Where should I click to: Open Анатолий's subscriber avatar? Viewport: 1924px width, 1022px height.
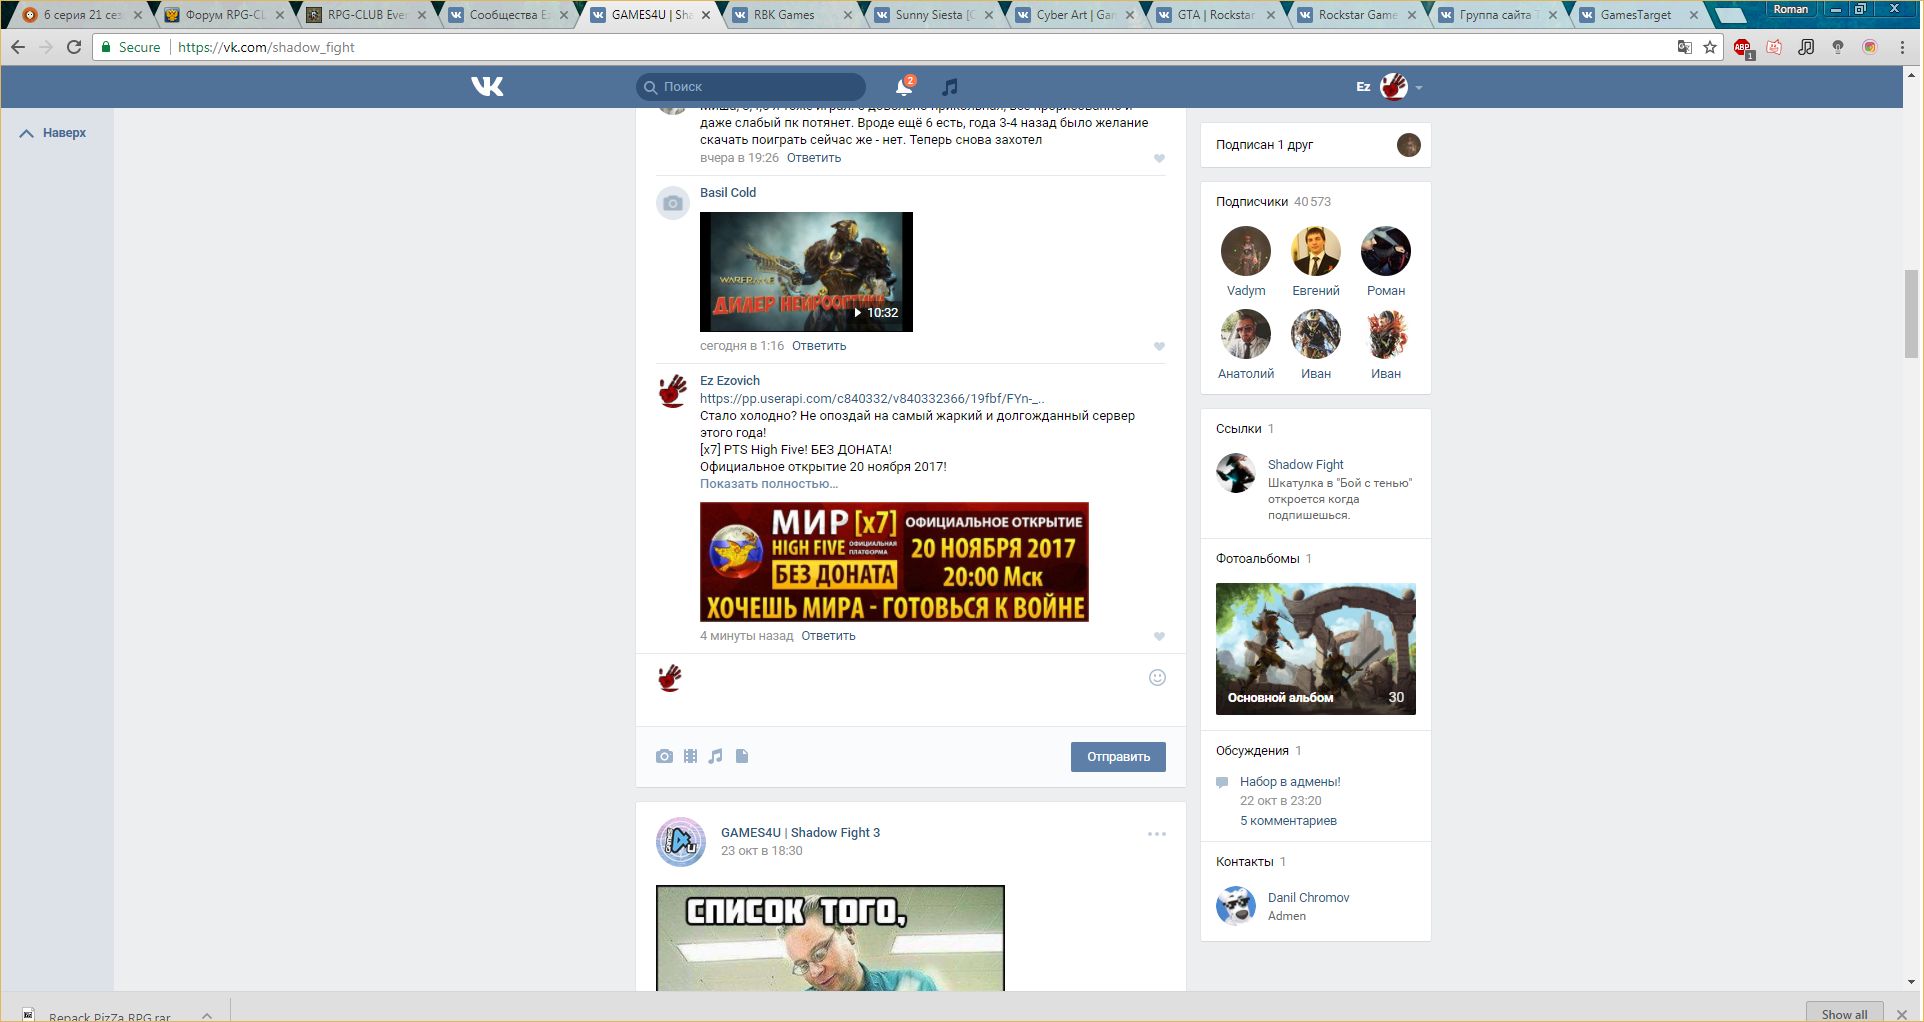1245,333
